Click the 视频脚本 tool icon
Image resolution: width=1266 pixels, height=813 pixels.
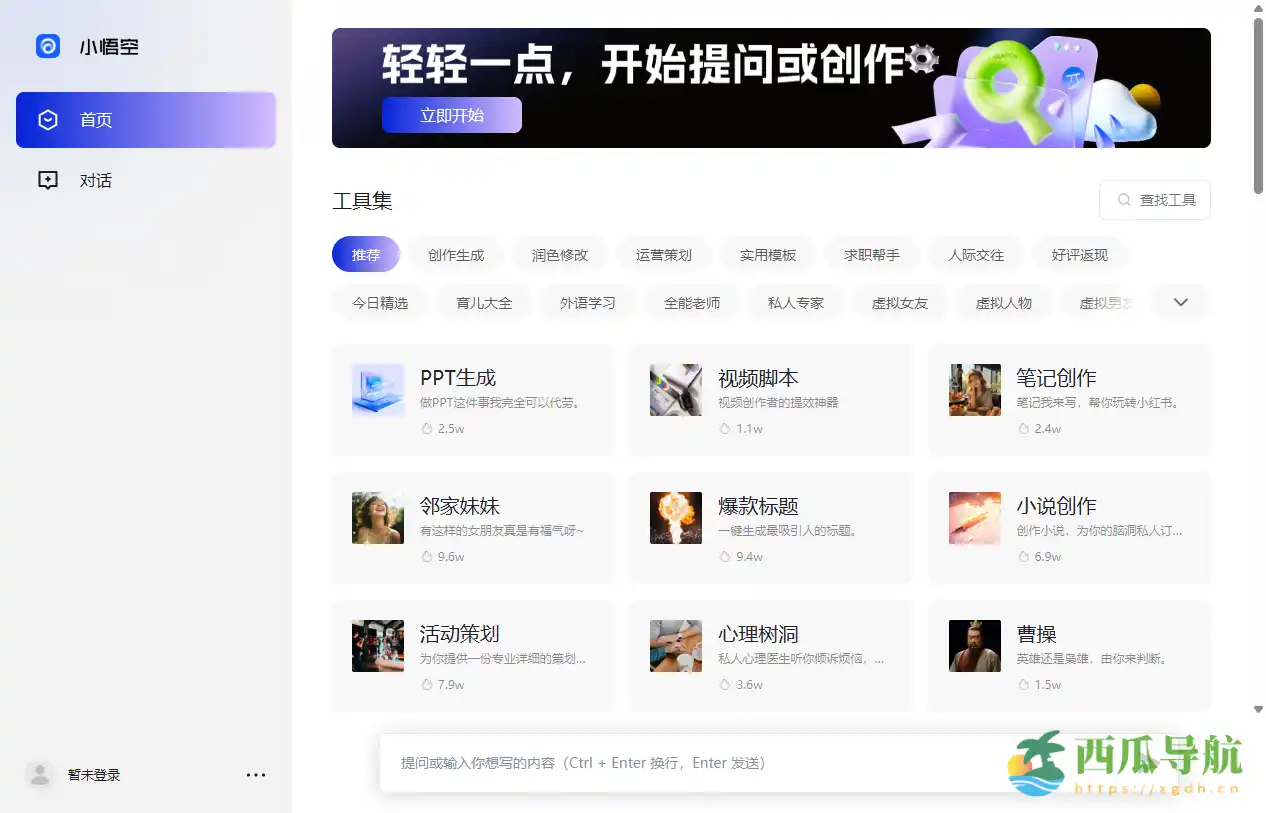676,390
